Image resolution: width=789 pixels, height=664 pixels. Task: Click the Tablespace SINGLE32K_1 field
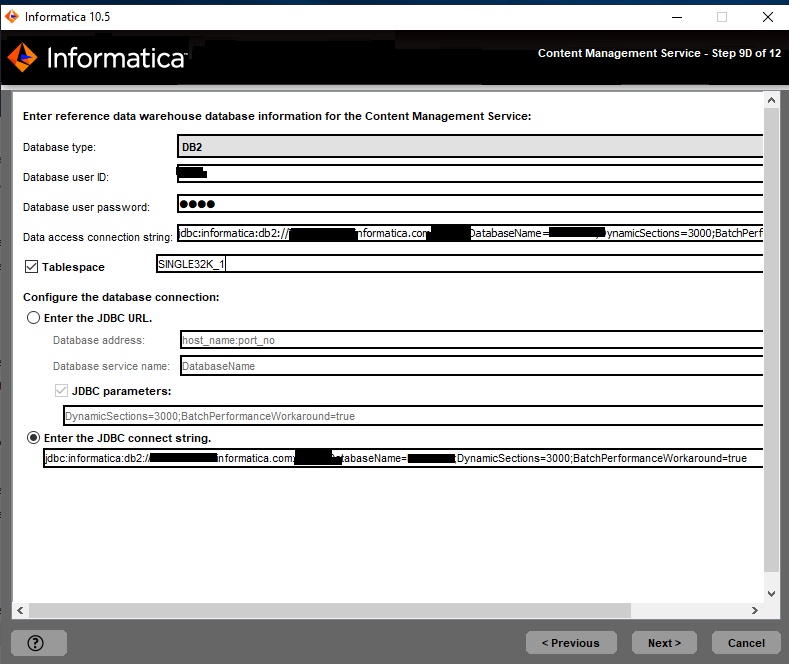(x=459, y=264)
